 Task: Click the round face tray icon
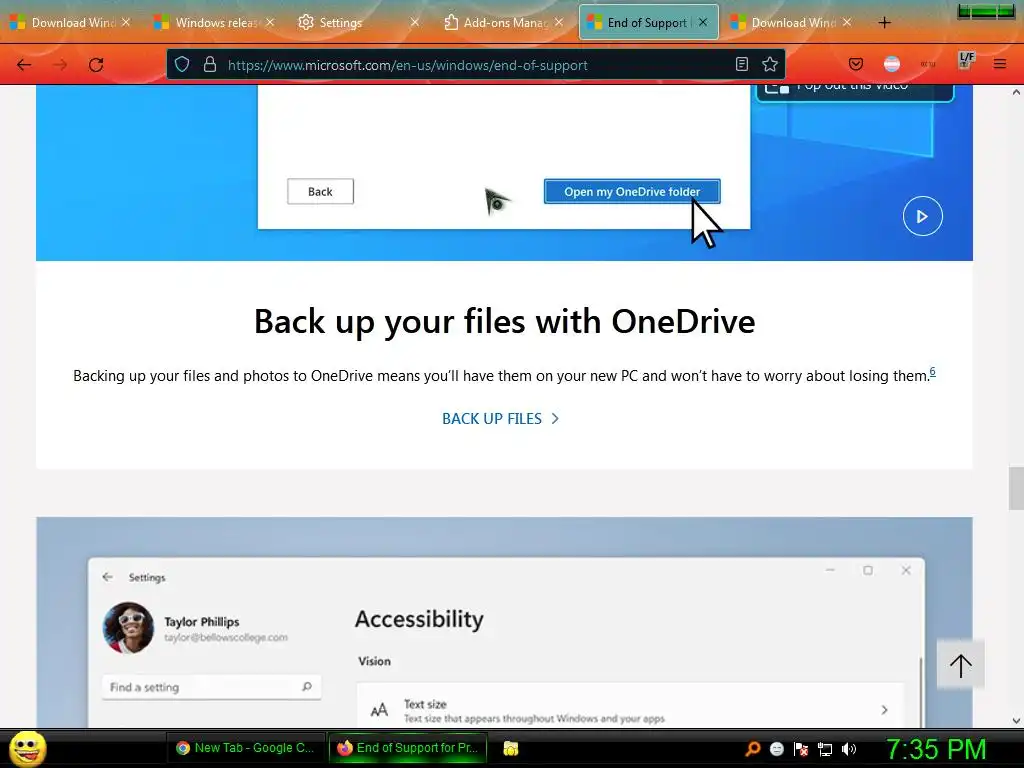pyautogui.click(x=776, y=749)
